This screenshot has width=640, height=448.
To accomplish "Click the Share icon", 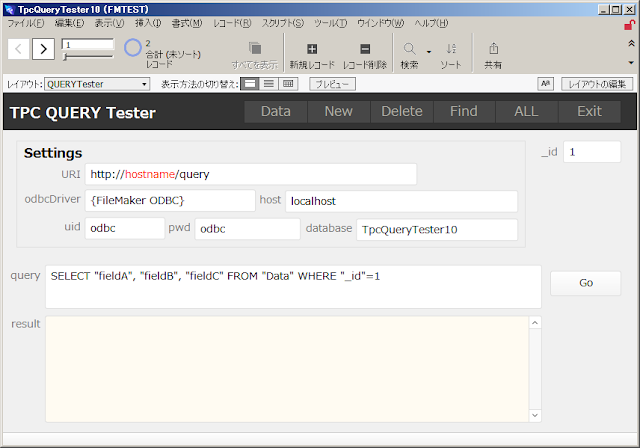I will pos(493,49).
